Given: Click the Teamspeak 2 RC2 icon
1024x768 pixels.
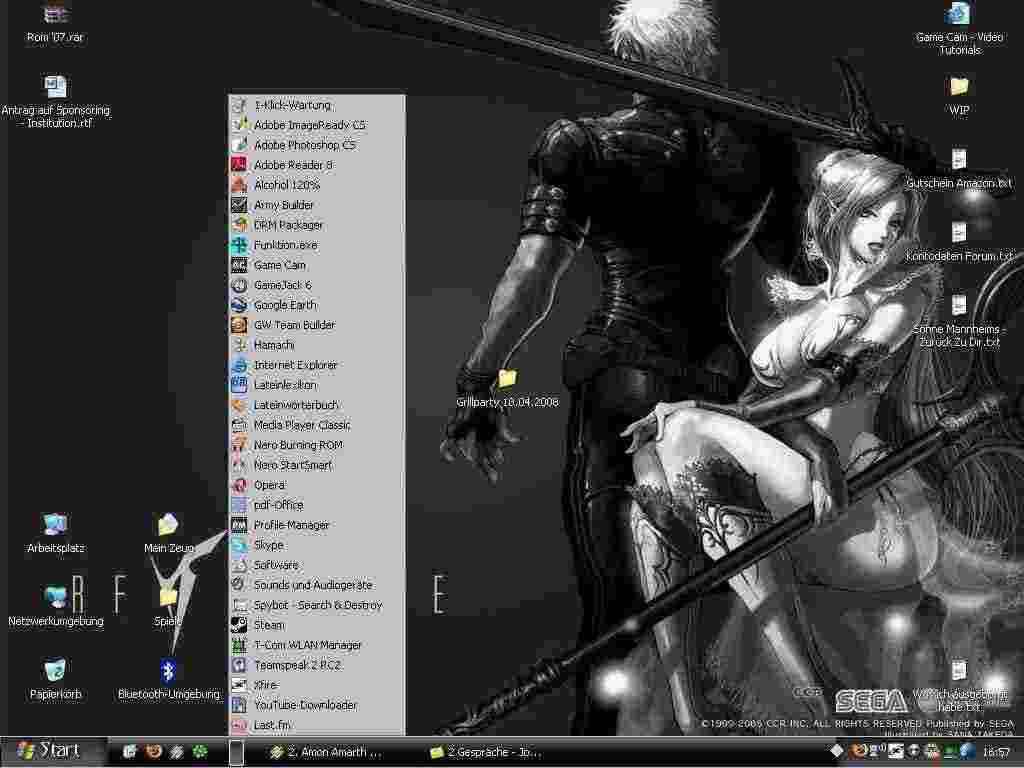Looking at the screenshot, I should 239,665.
